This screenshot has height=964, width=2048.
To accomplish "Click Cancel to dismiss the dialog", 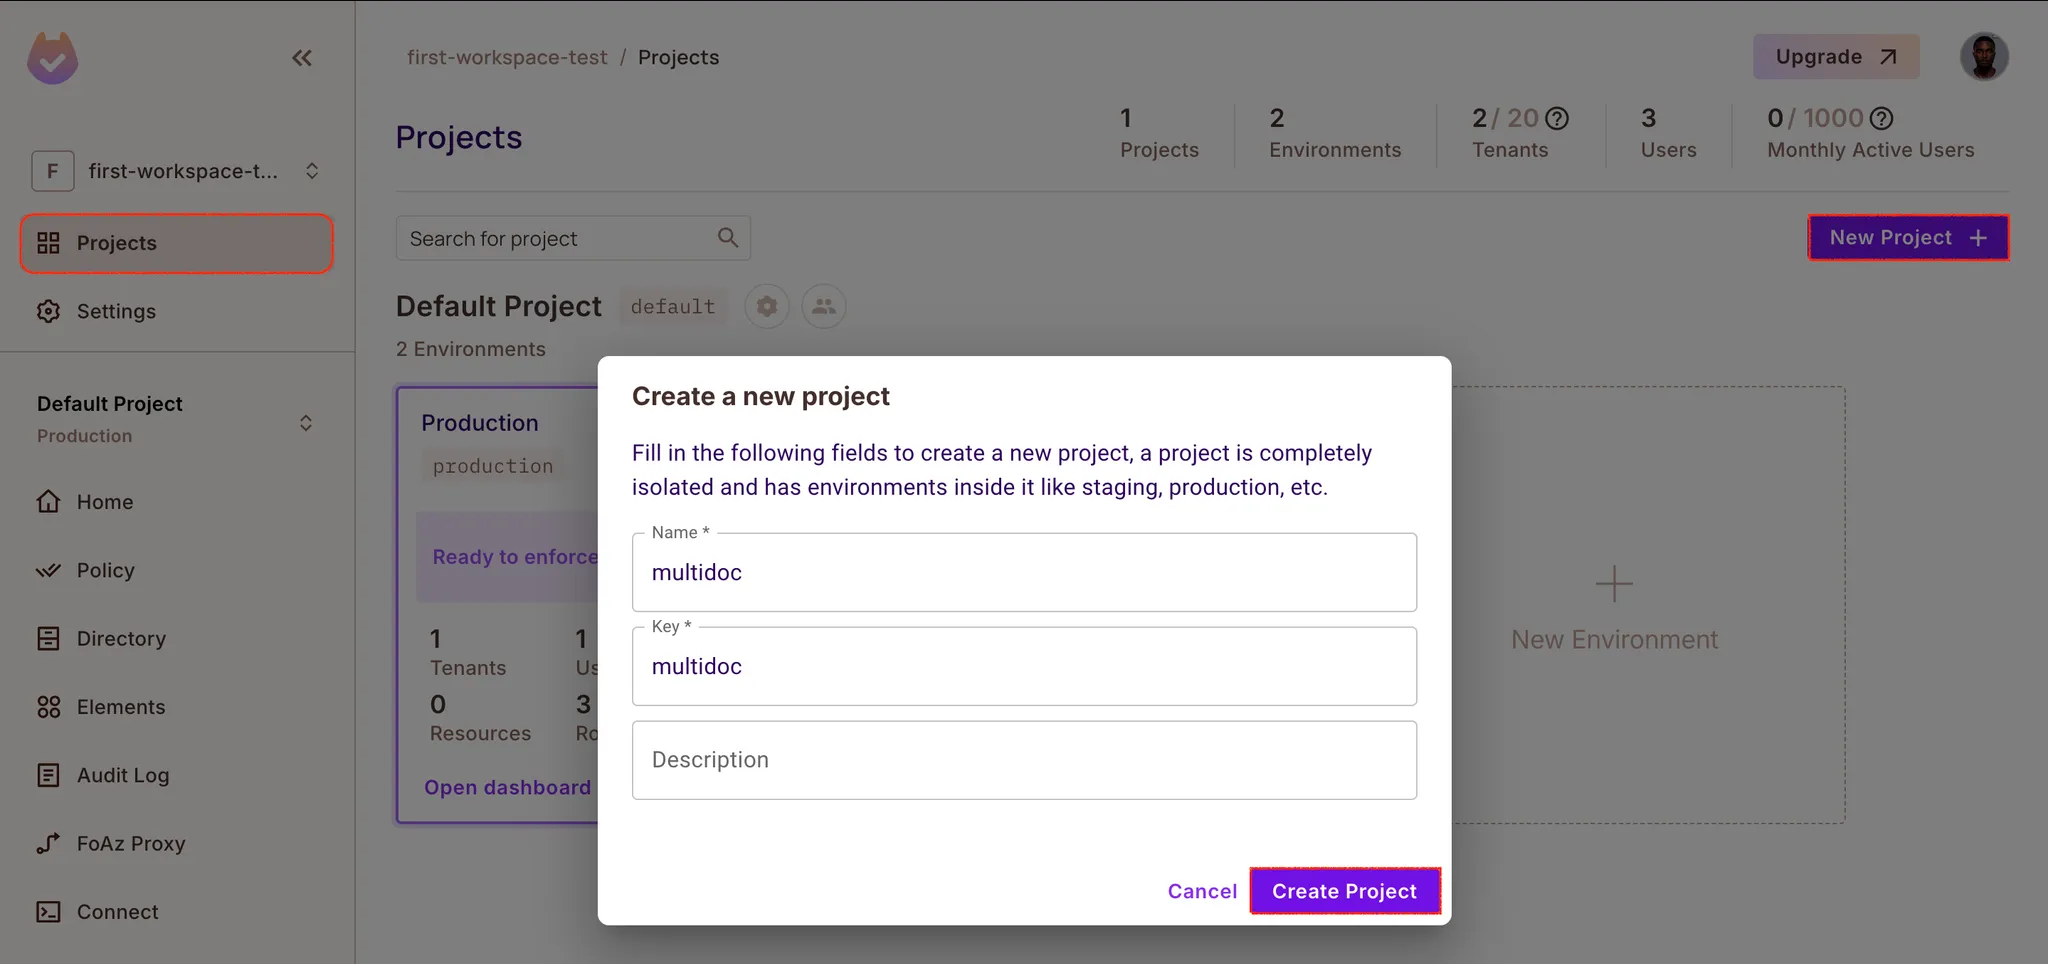I will [1201, 890].
